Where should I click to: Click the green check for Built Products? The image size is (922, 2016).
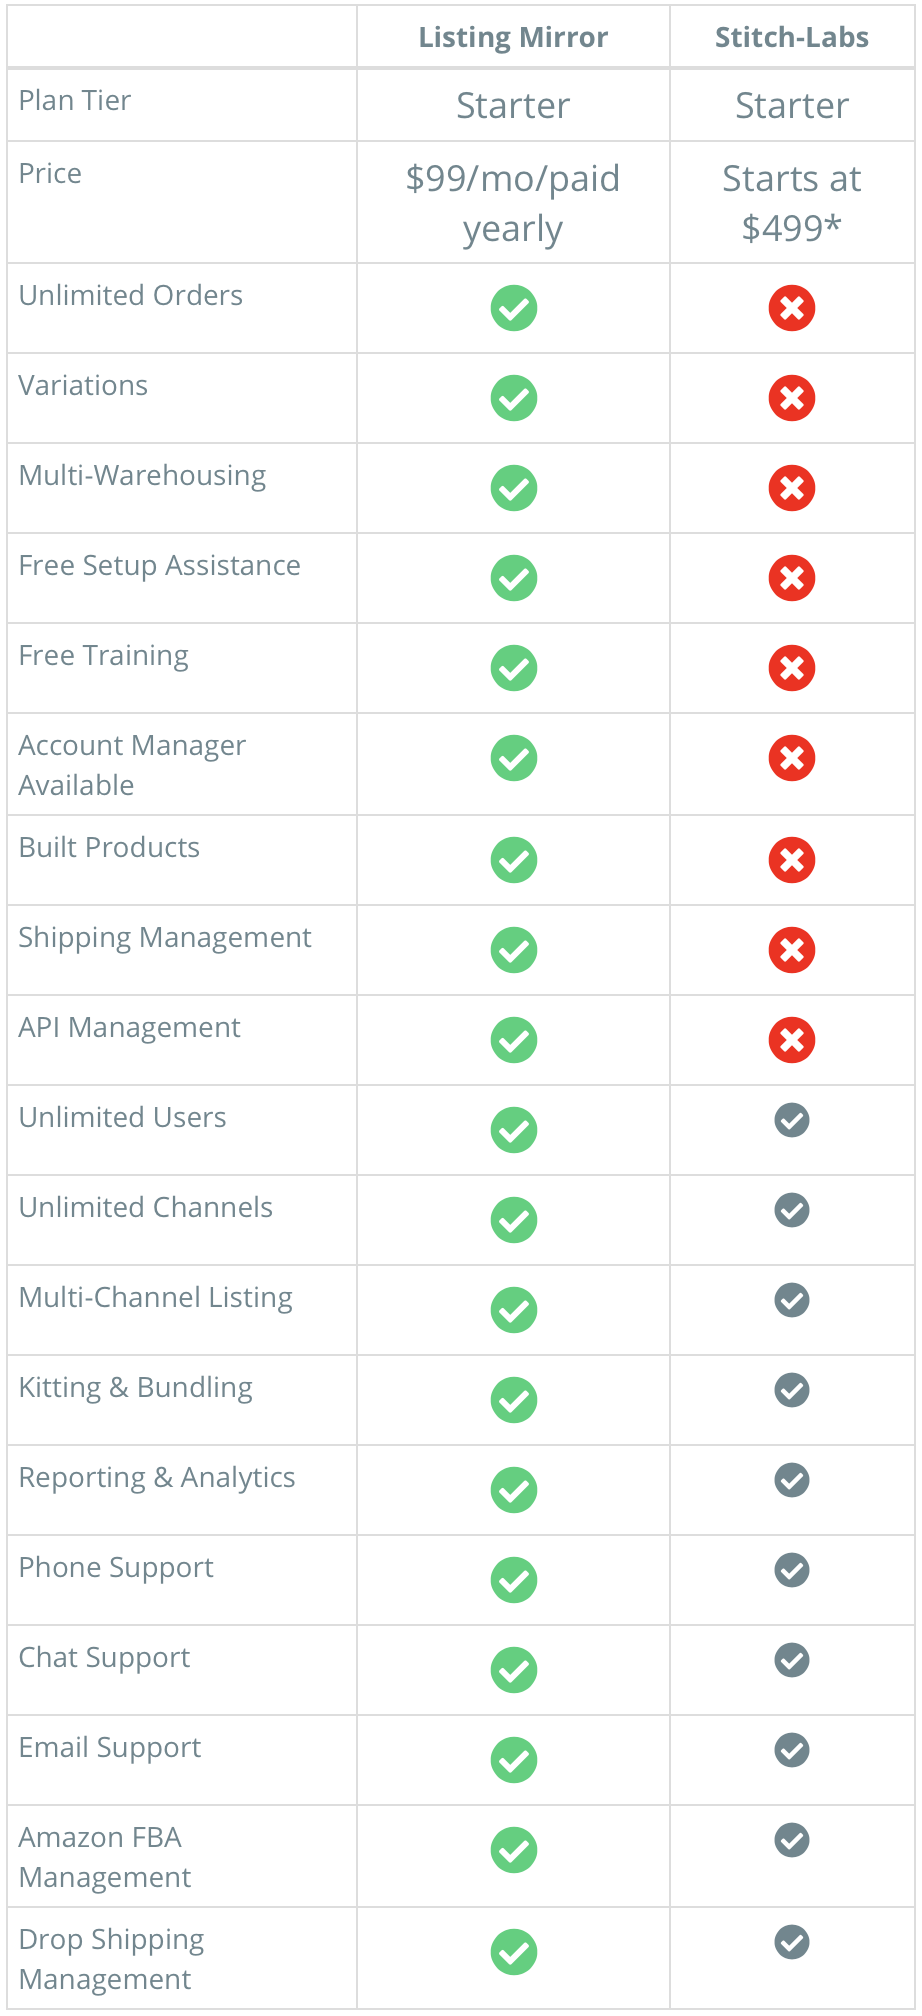514,860
